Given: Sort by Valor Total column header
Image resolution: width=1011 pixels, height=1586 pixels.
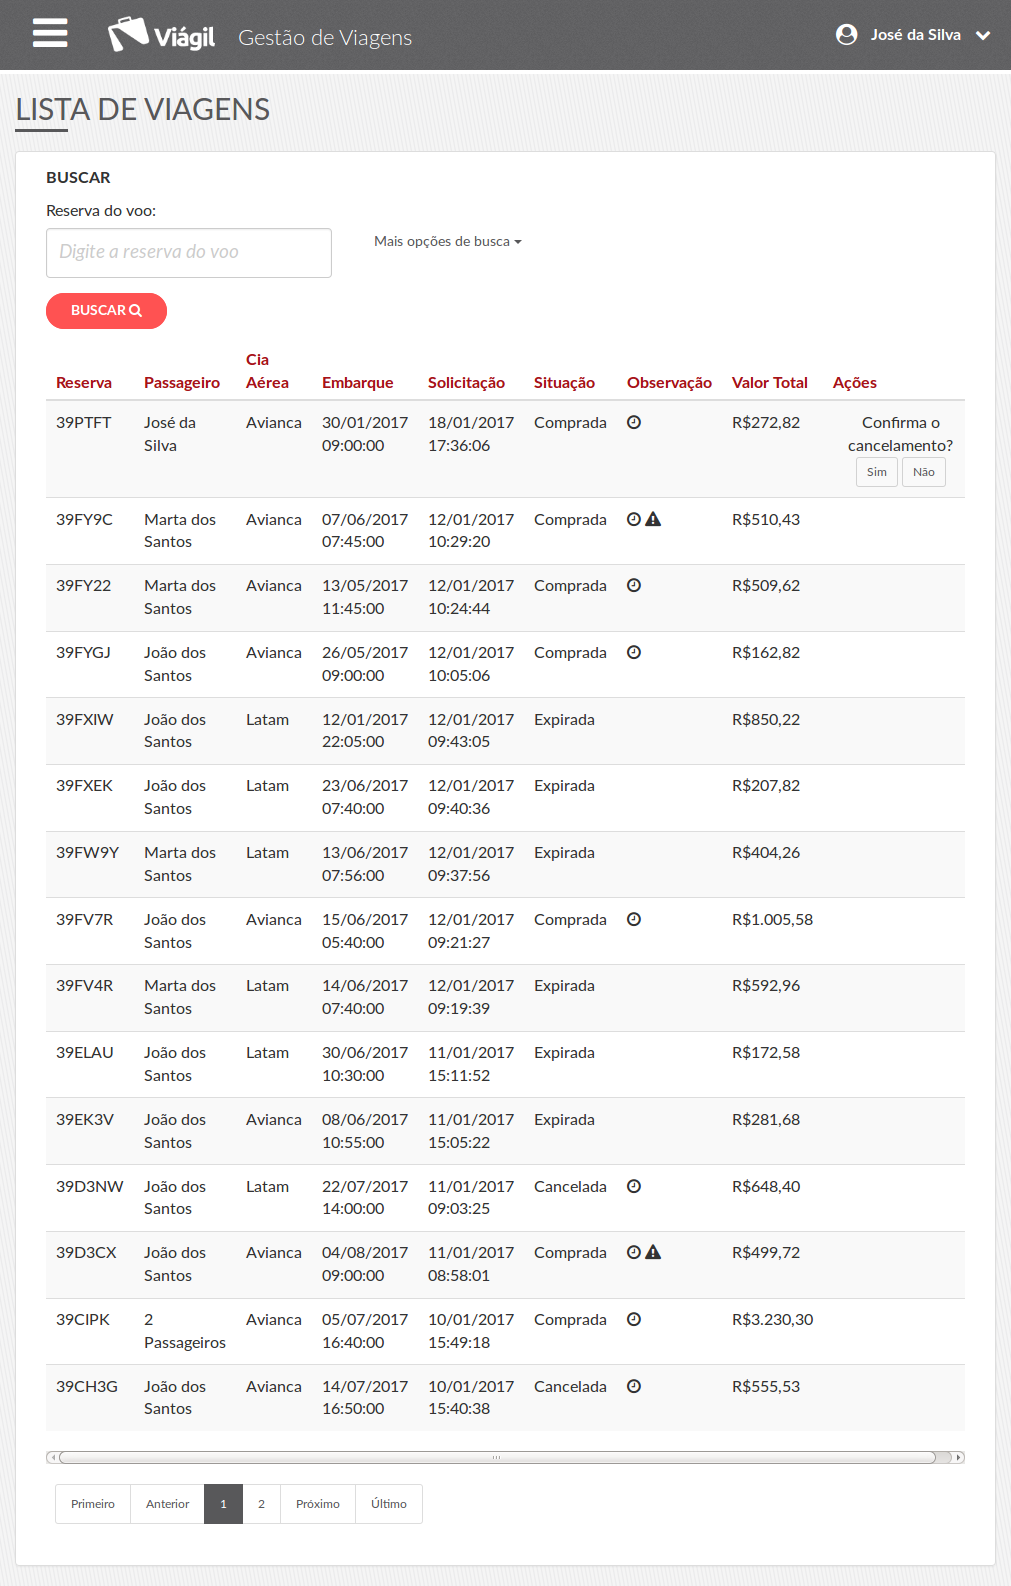Looking at the screenshot, I should pos(769,383).
